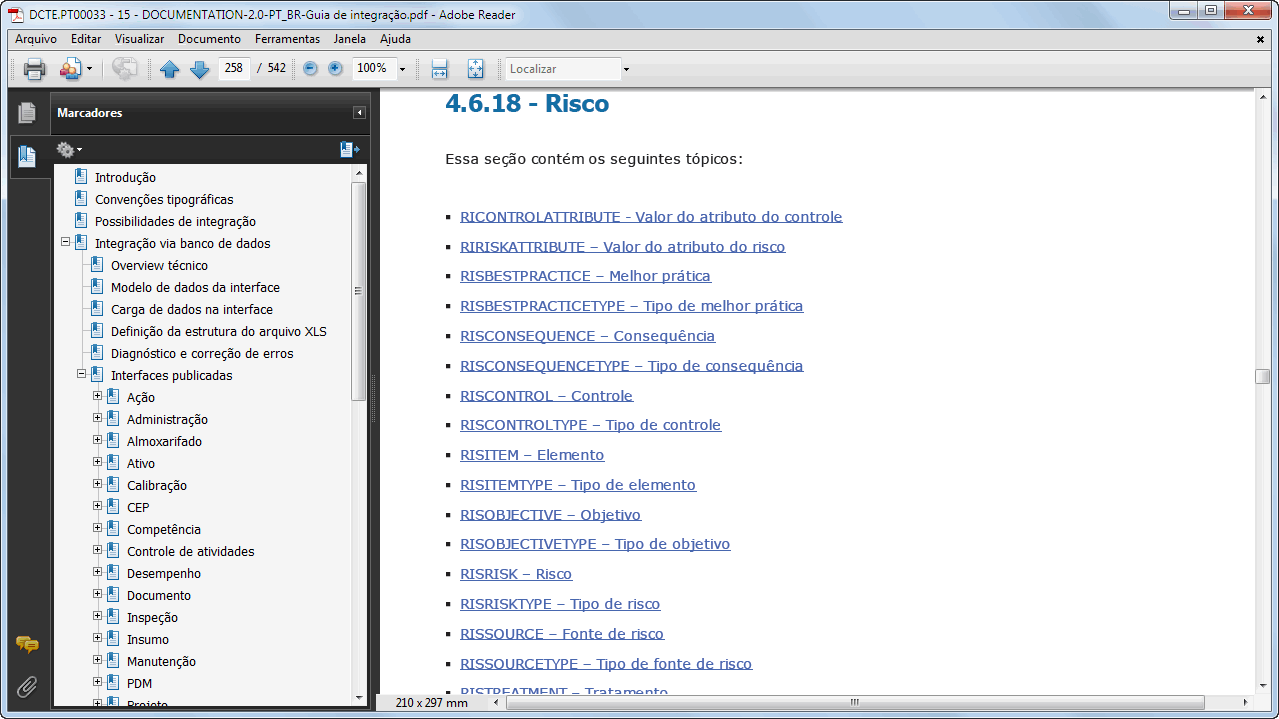Open the zoom percentage dropdown arrow
The width and height of the screenshot is (1279, 719).
coord(402,69)
